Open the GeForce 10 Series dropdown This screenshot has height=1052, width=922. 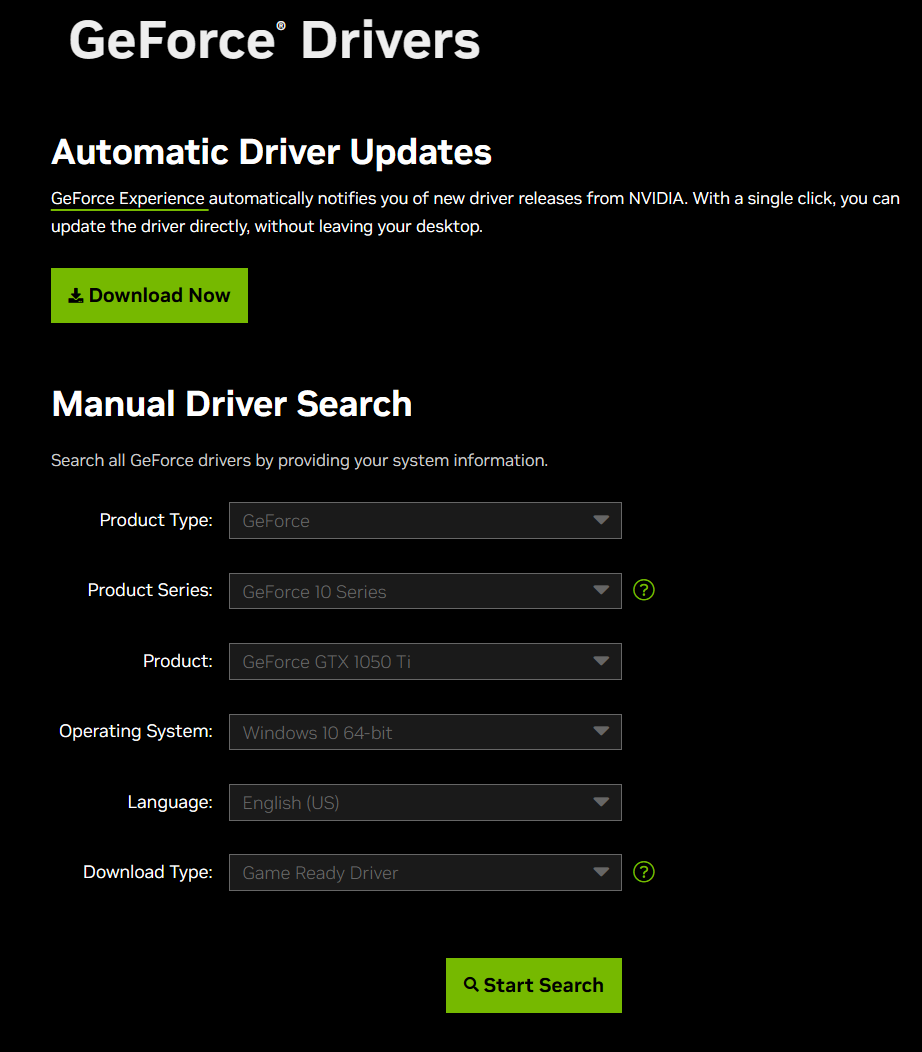tap(424, 591)
